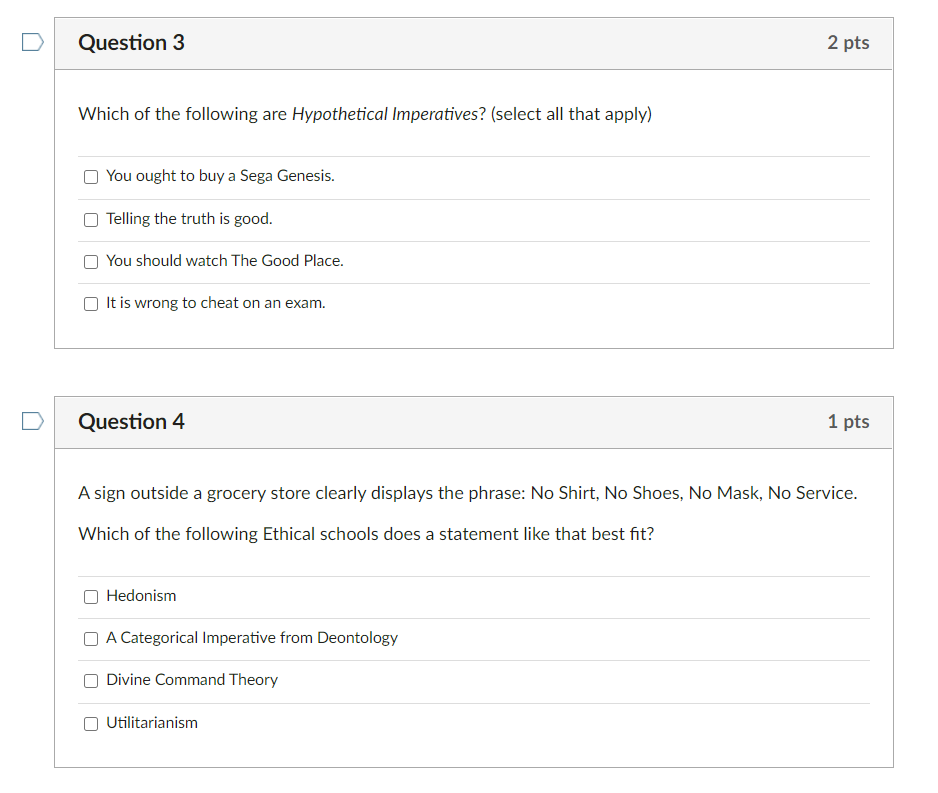
Task: Click the '2 pts' label on Question 3
Action: (x=848, y=43)
